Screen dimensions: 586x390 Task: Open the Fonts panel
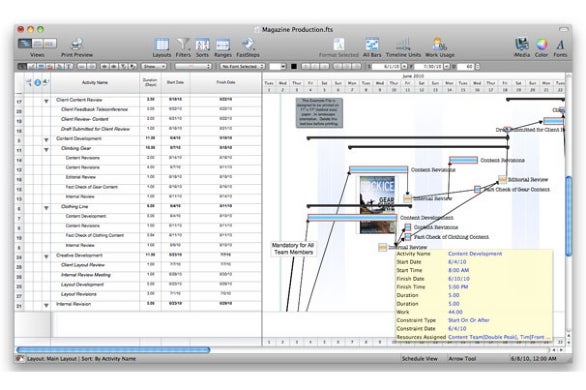[560, 45]
